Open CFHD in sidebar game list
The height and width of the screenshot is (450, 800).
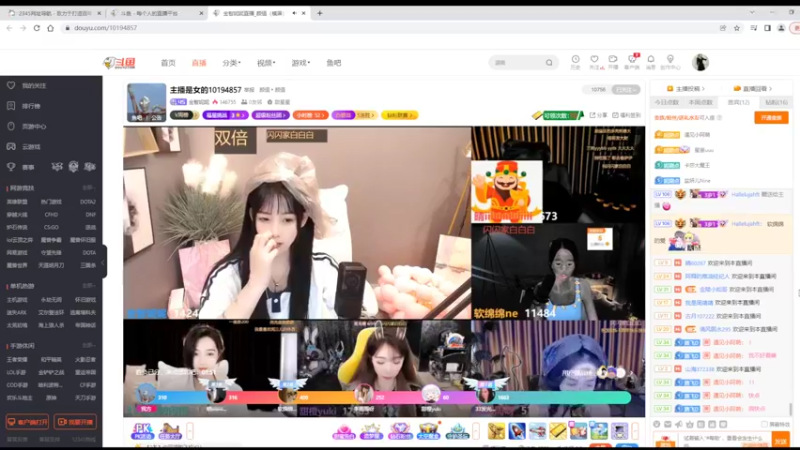pyautogui.click(x=51, y=215)
